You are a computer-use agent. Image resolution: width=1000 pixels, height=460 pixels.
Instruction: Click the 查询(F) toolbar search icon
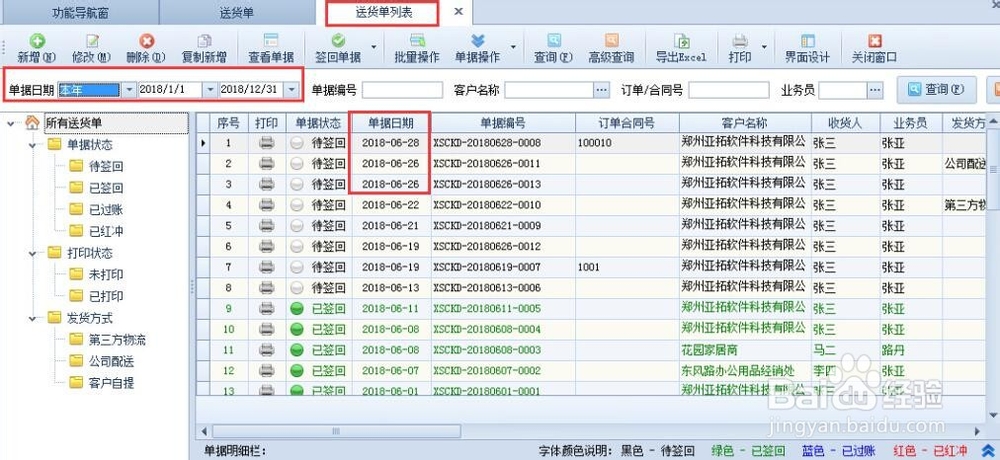554,41
